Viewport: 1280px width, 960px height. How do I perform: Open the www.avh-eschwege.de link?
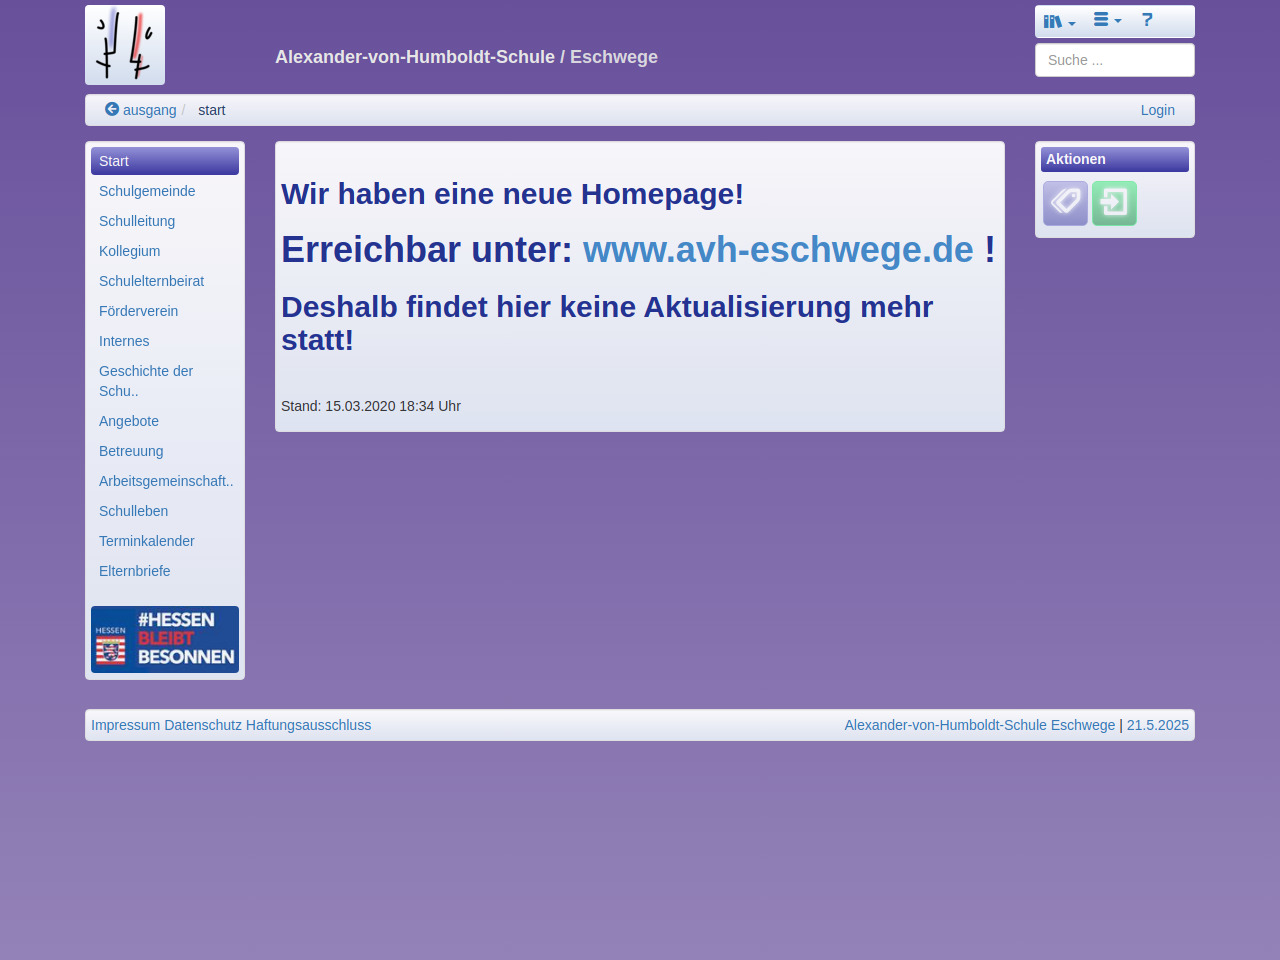point(777,250)
